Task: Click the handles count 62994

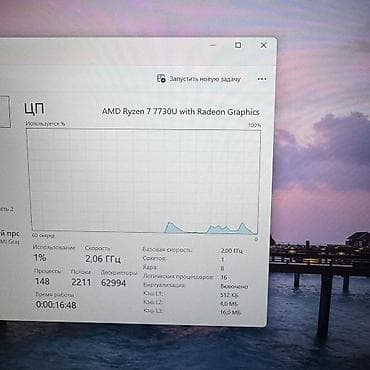Action: pos(113,283)
